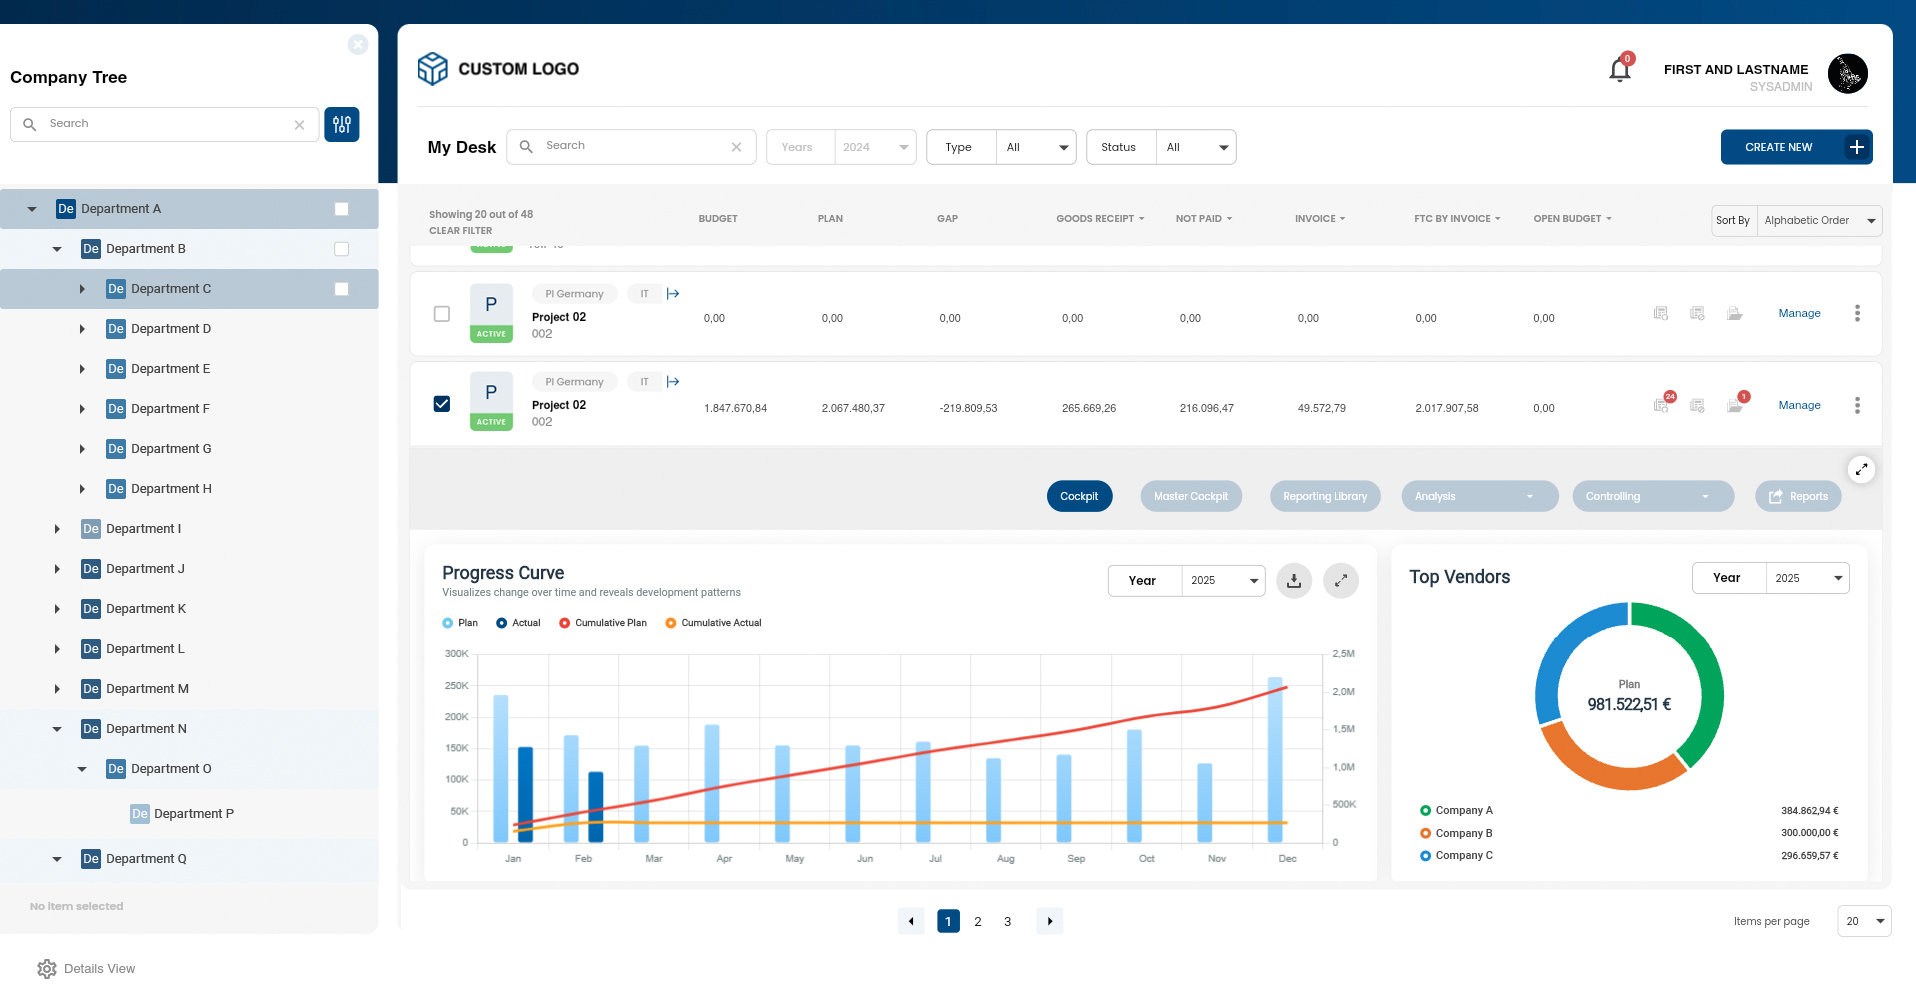Go to the next page arrow
The height and width of the screenshot is (997, 1916).
(1049, 921)
